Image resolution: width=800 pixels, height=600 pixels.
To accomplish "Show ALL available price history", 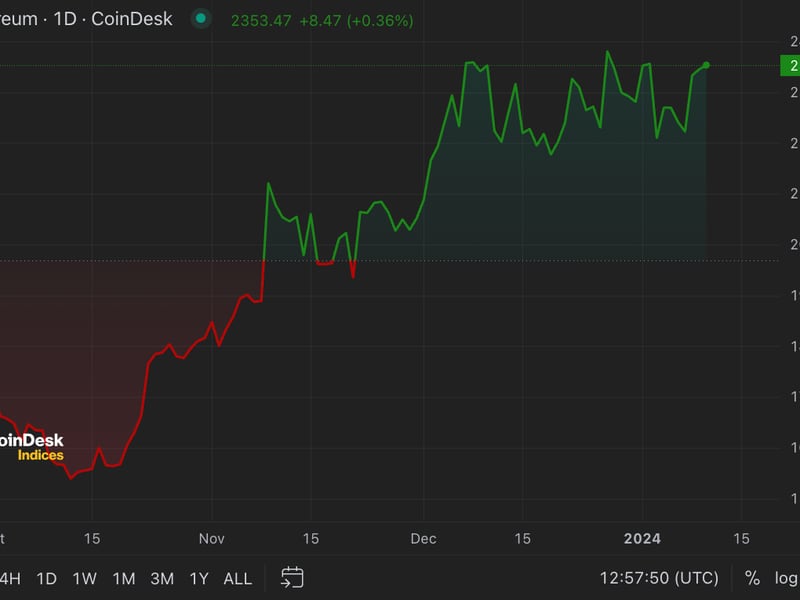I will [238, 578].
